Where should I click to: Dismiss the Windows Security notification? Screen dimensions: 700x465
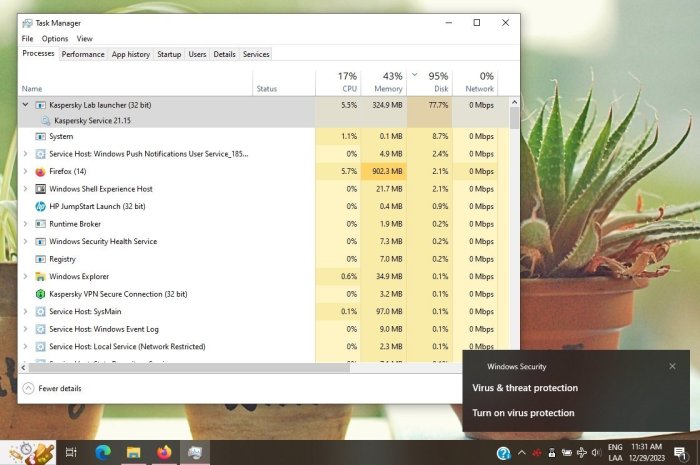672,366
